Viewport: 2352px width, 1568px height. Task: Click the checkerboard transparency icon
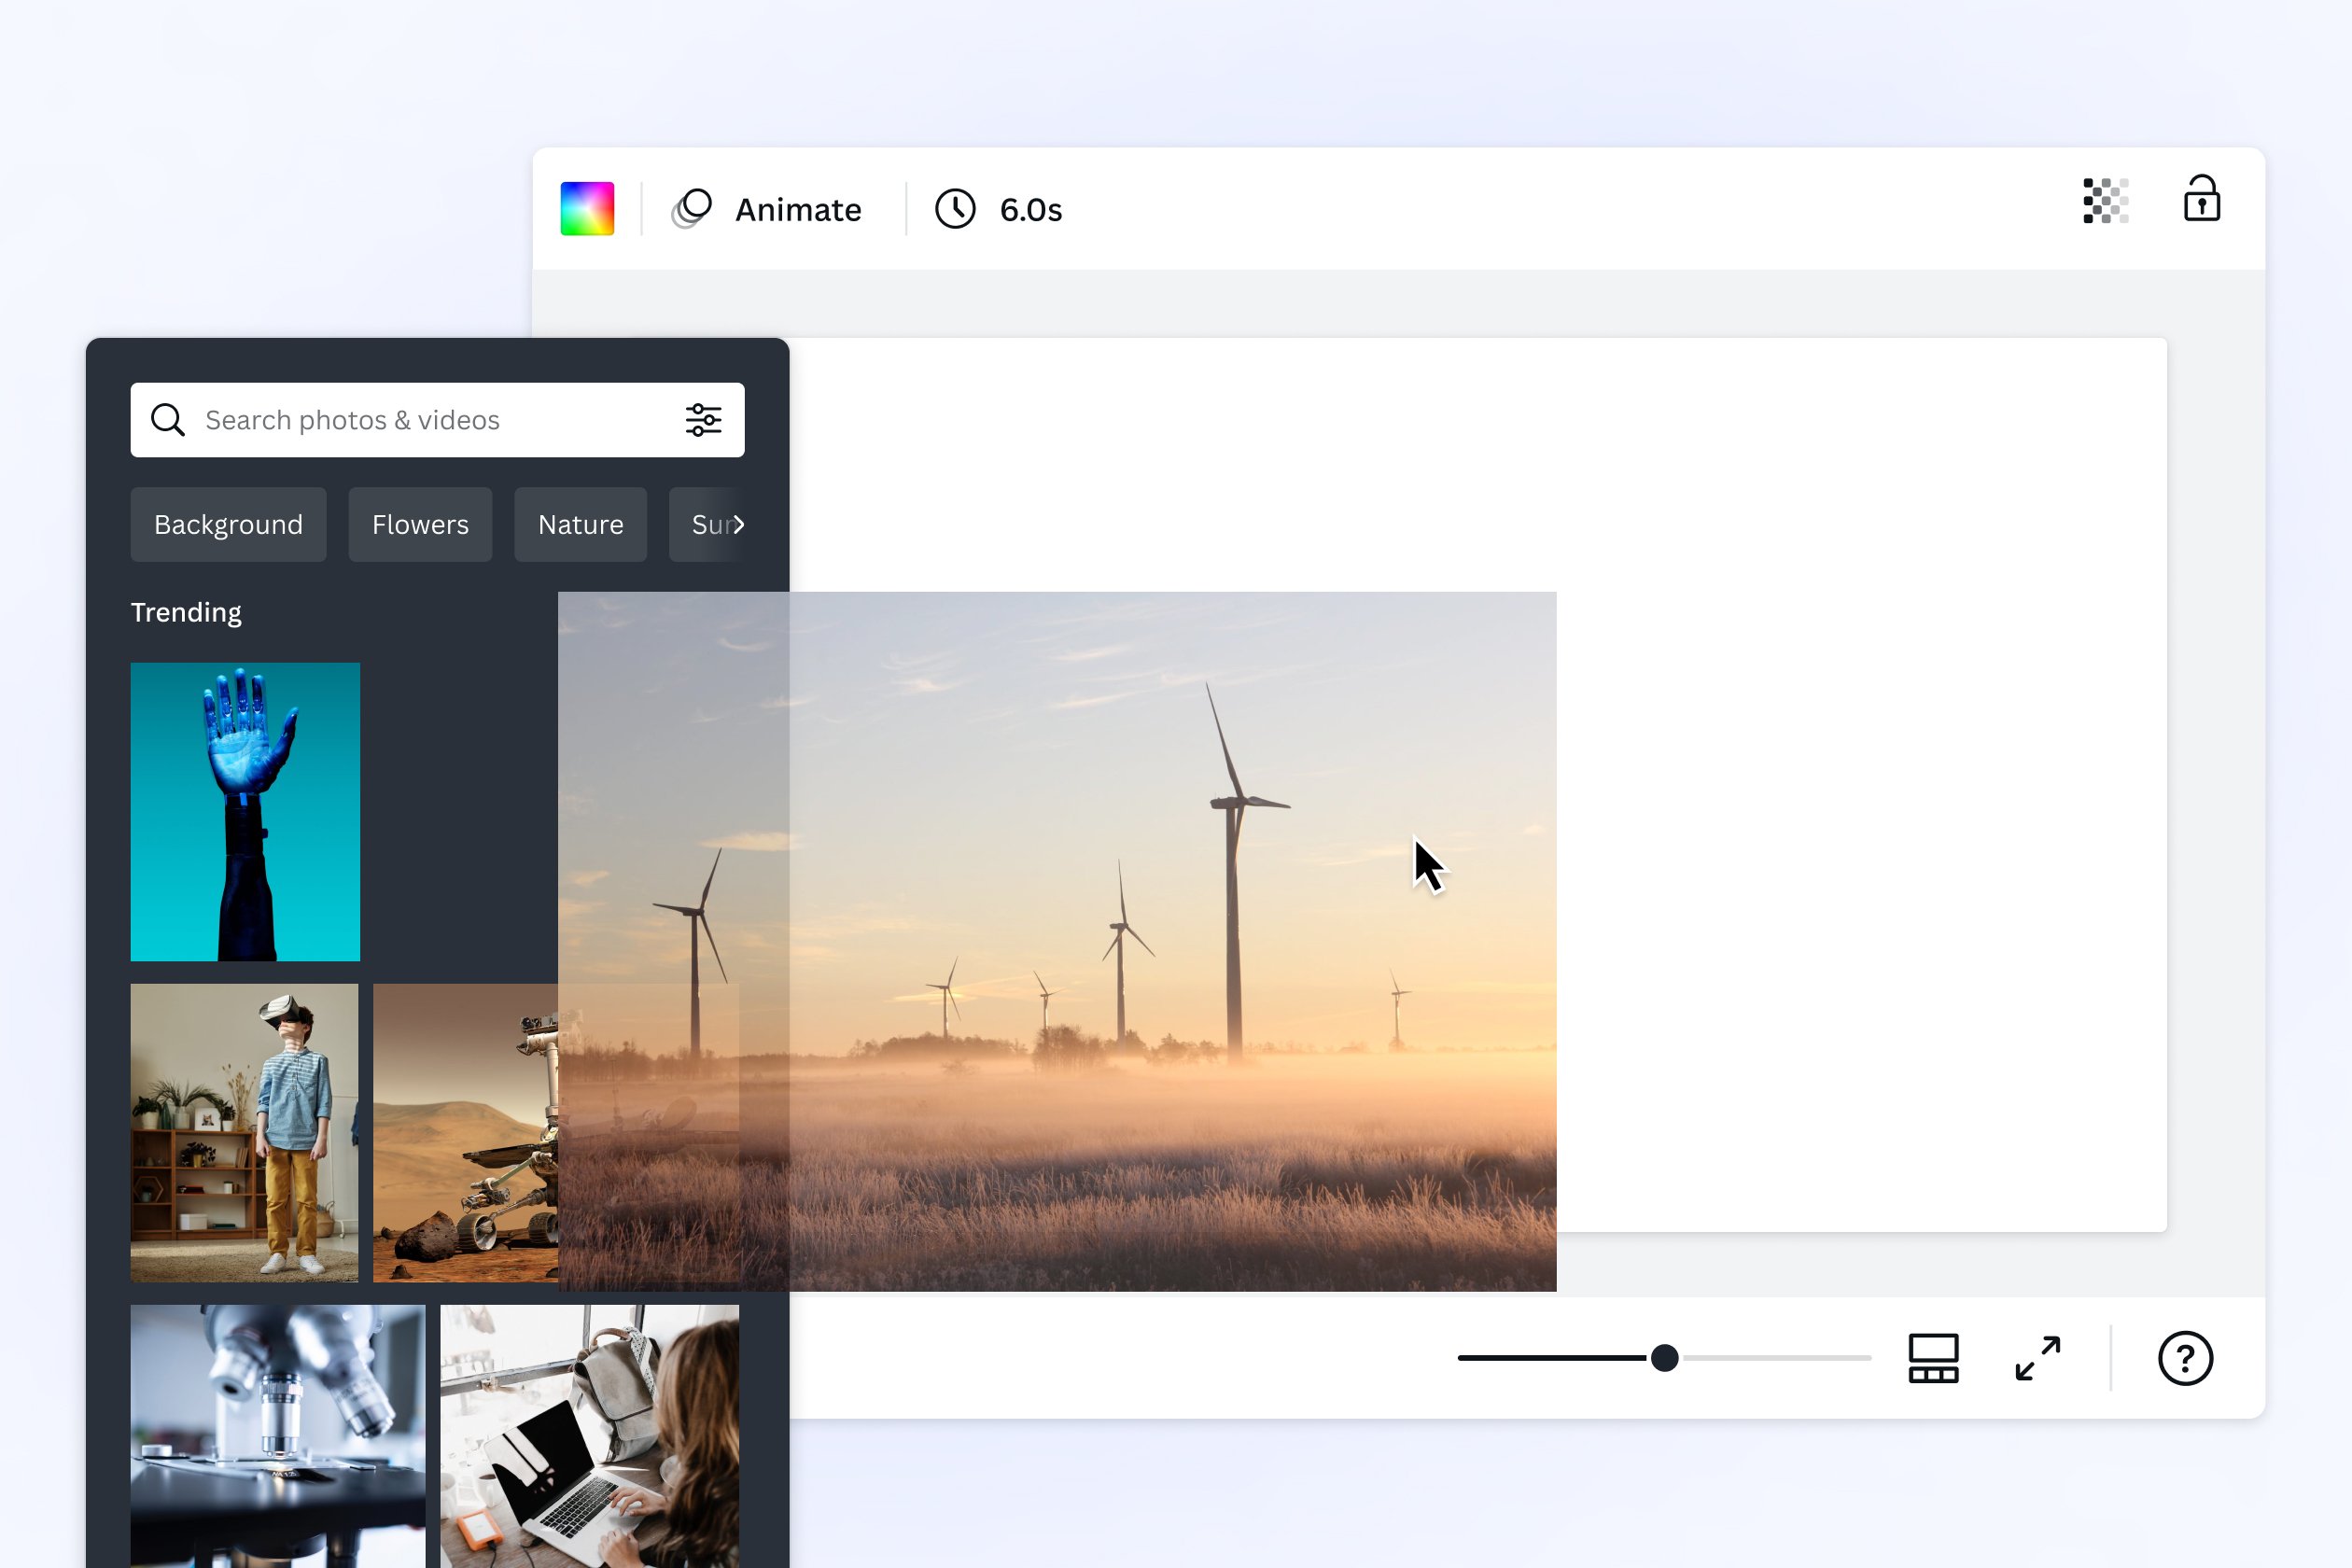[x=2102, y=206]
